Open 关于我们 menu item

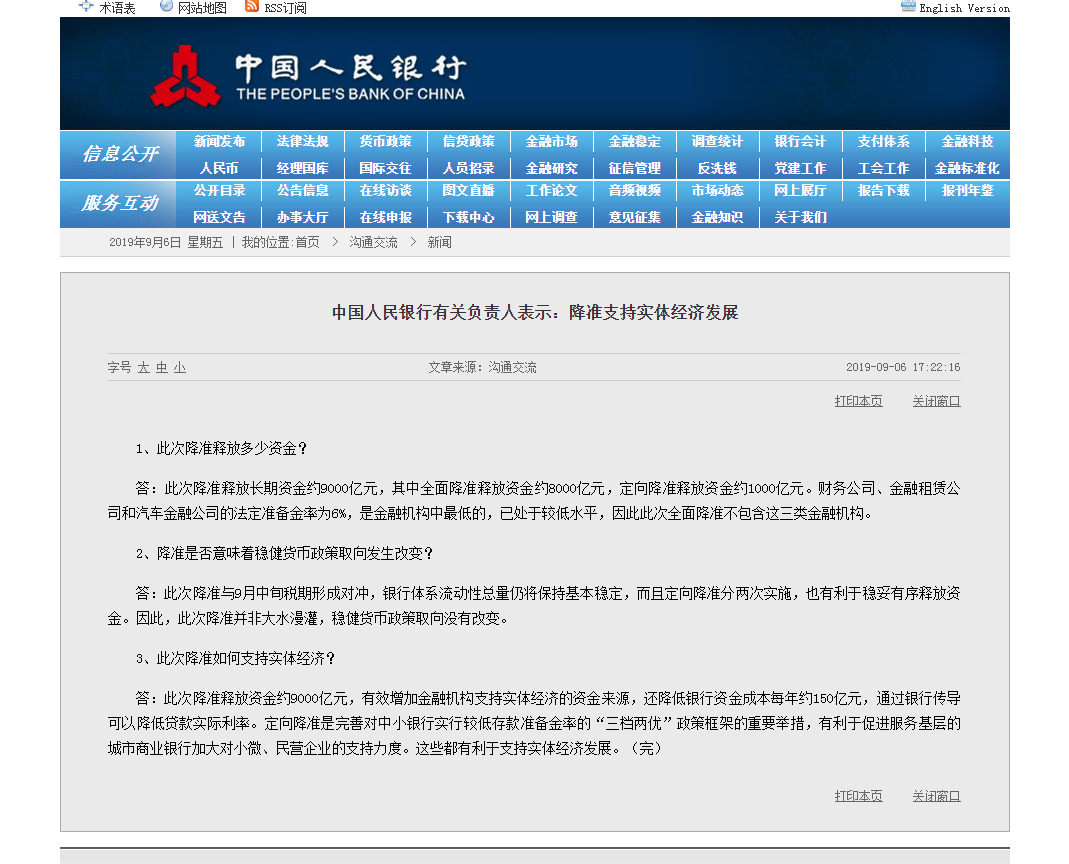[800, 217]
